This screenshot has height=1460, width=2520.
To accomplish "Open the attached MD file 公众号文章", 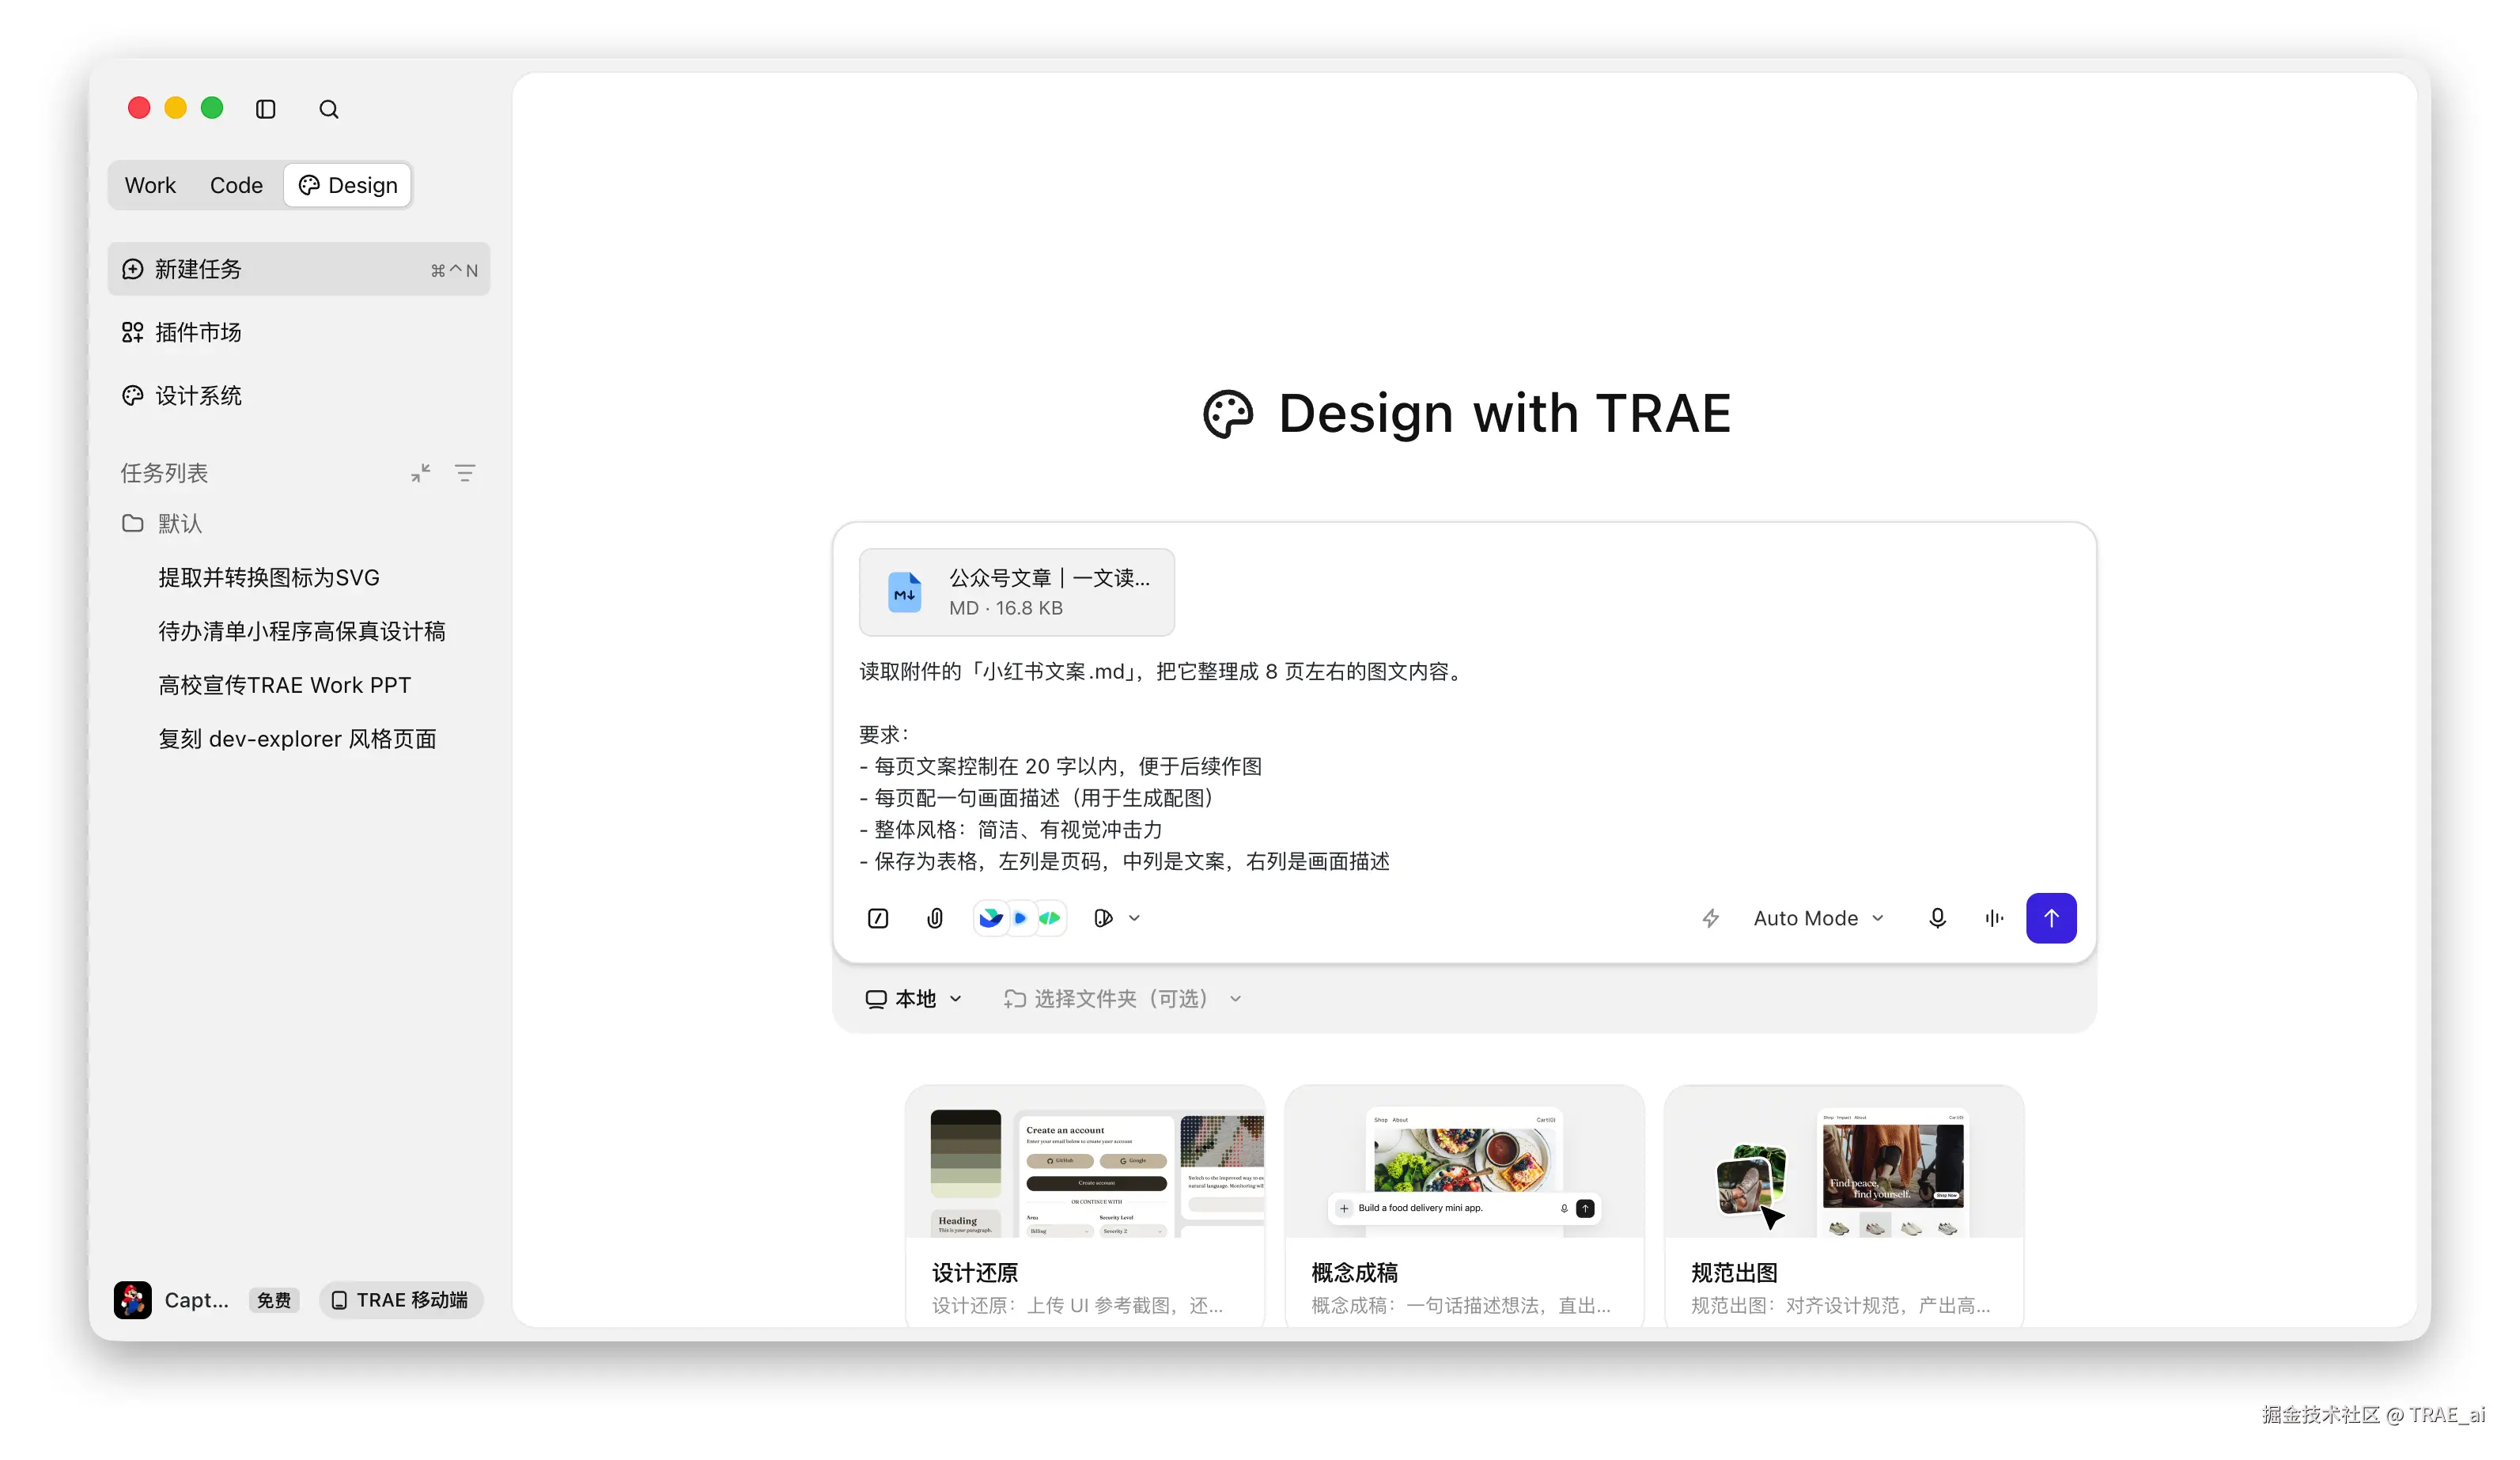I will [x=1016, y=592].
